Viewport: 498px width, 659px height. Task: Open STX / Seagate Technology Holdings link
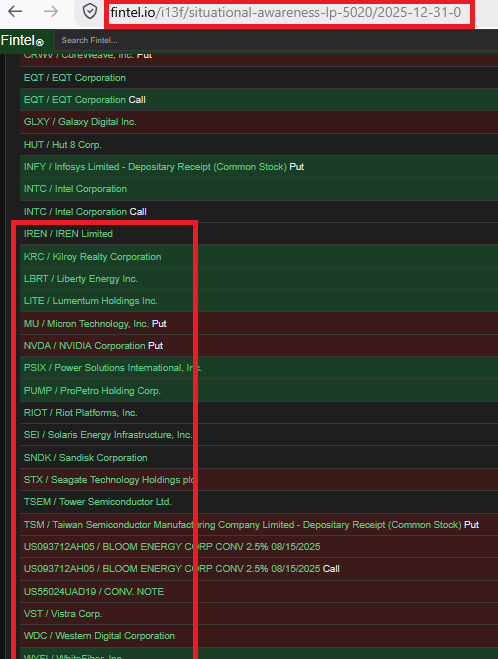[x=108, y=480]
